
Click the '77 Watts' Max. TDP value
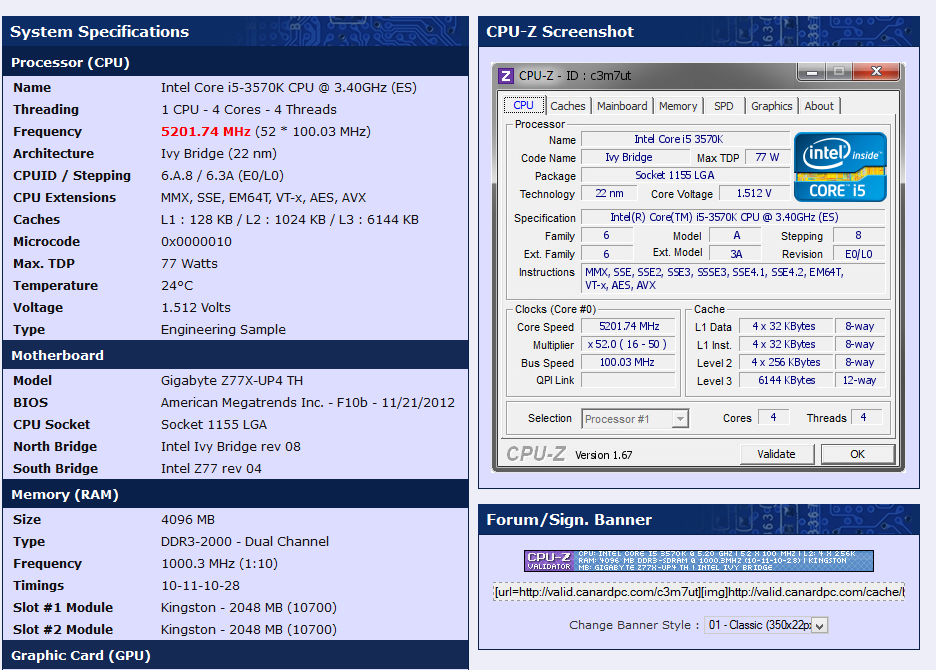point(189,264)
